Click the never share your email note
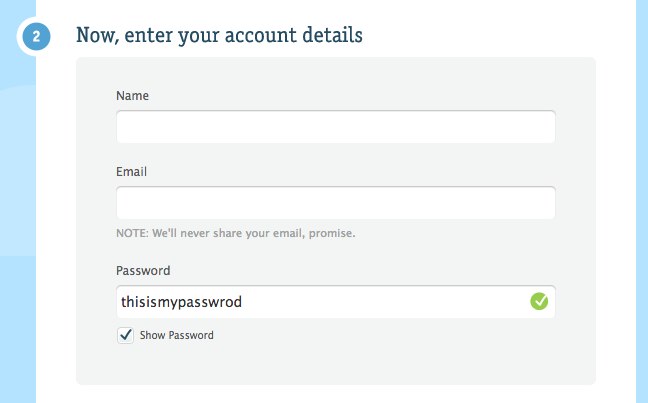The width and height of the screenshot is (648, 403). click(236, 233)
